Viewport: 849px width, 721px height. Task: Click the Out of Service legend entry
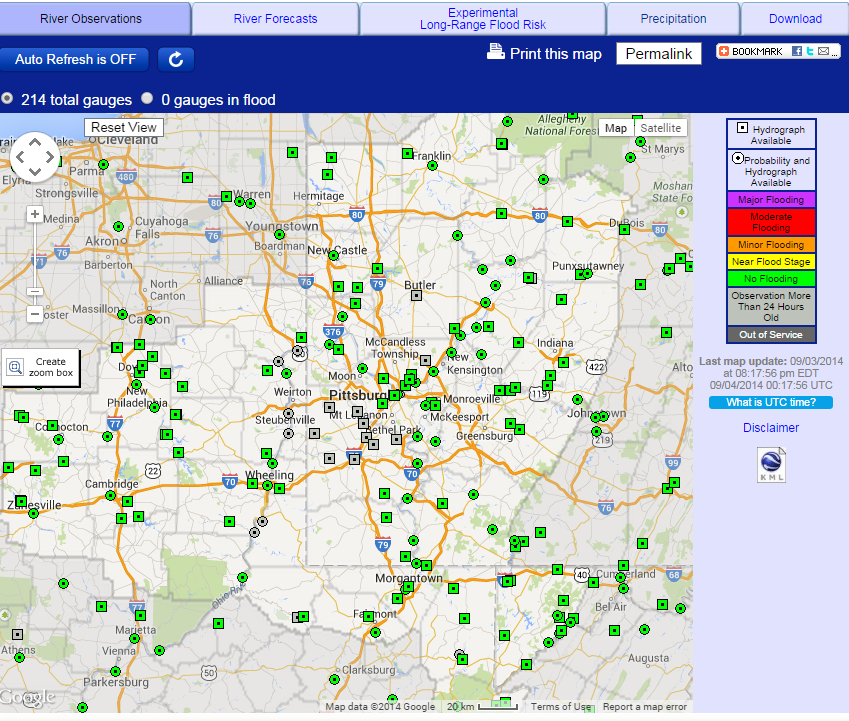[x=771, y=335]
